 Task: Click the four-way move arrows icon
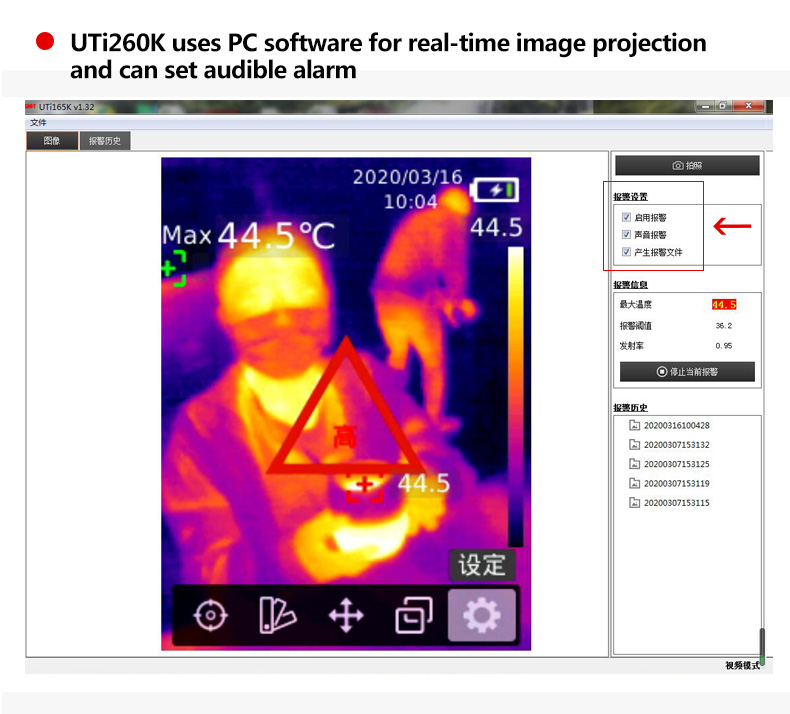click(x=346, y=615)
